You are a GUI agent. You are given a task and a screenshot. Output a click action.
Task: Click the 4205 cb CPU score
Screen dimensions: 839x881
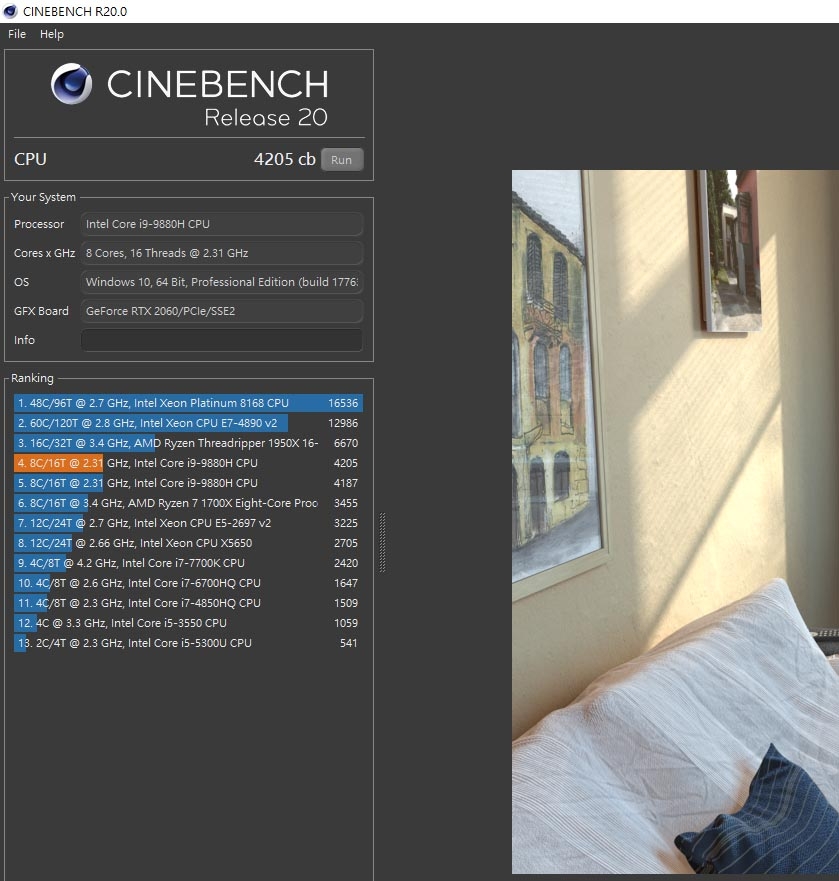(x=284, y=160)
